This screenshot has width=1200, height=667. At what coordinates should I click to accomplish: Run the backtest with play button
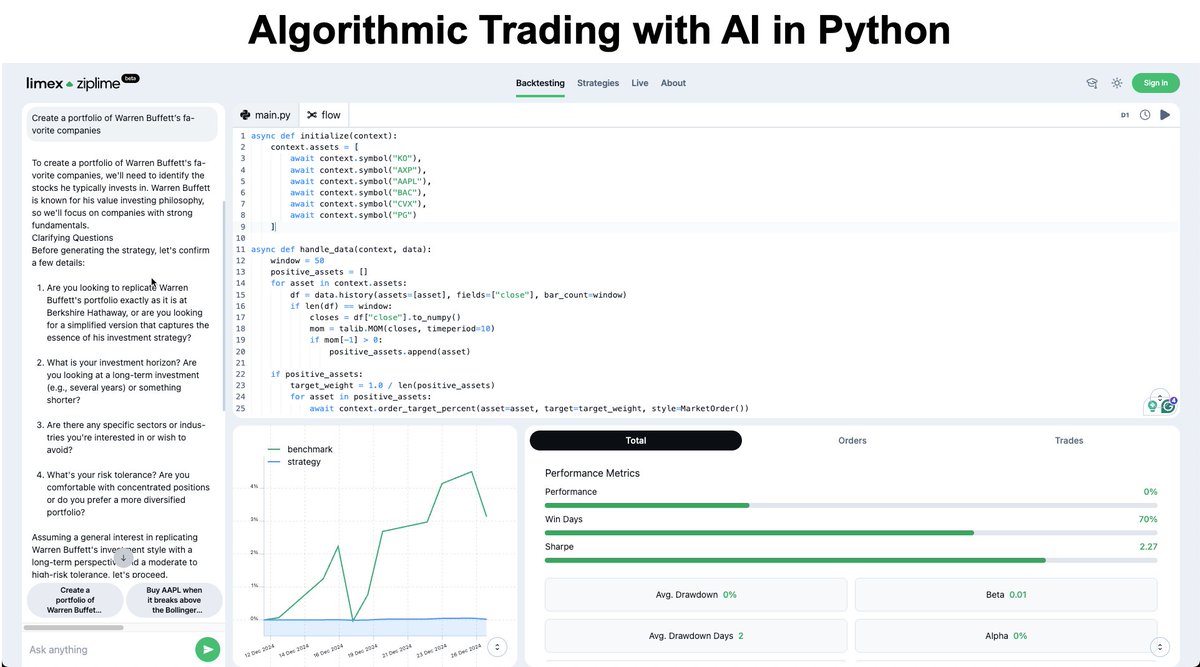[1165, 115]
